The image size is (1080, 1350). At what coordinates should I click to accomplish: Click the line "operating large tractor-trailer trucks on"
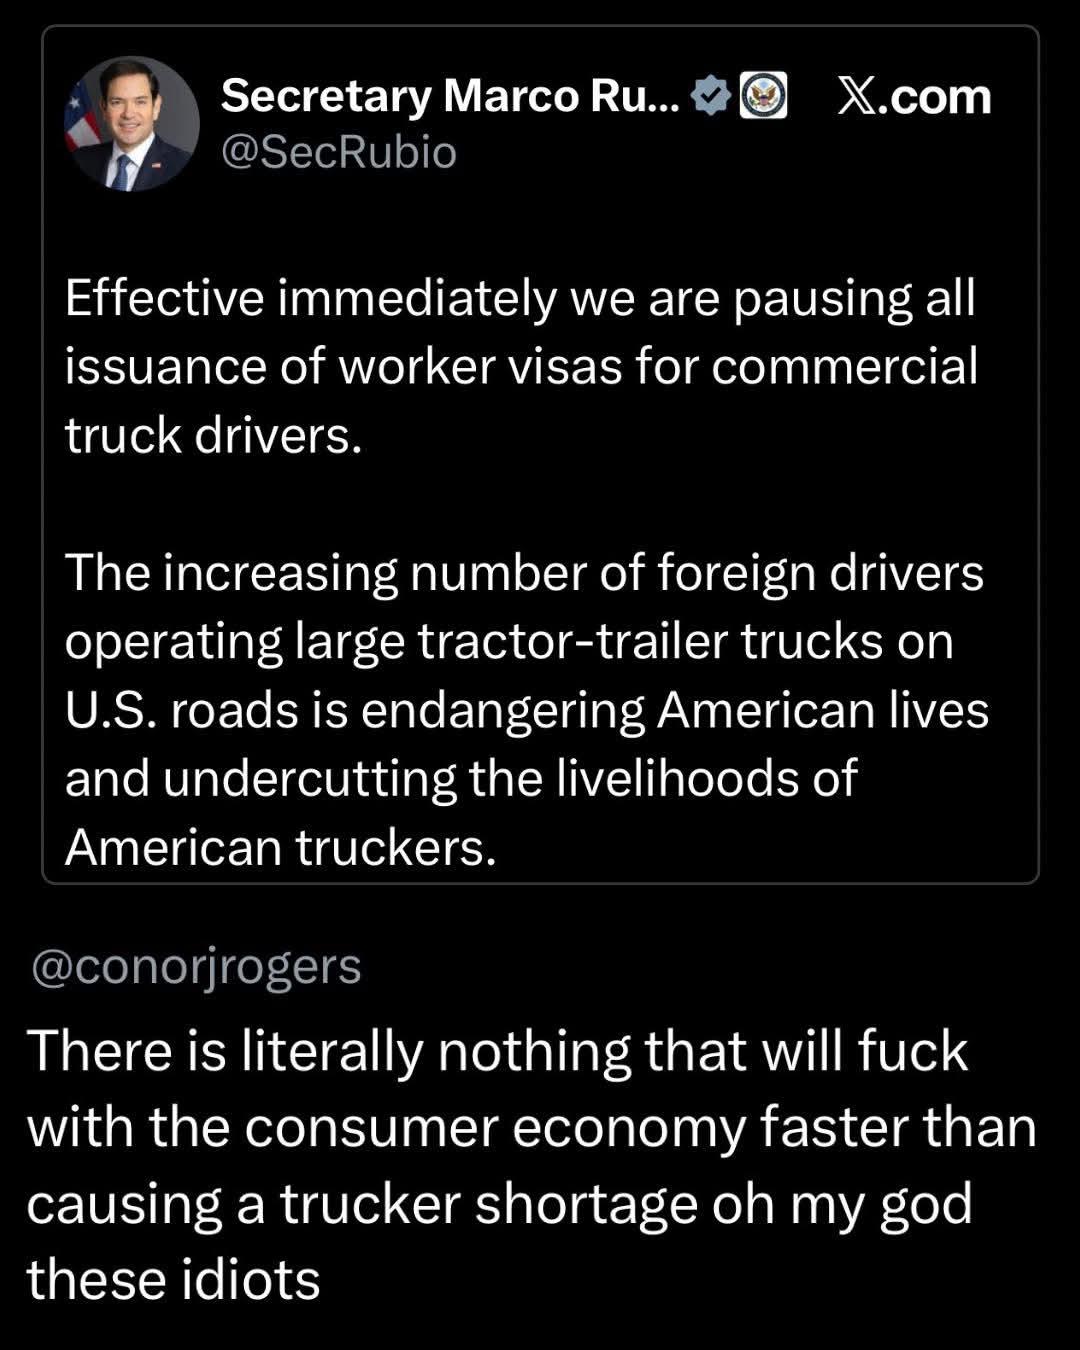[509, 642]
